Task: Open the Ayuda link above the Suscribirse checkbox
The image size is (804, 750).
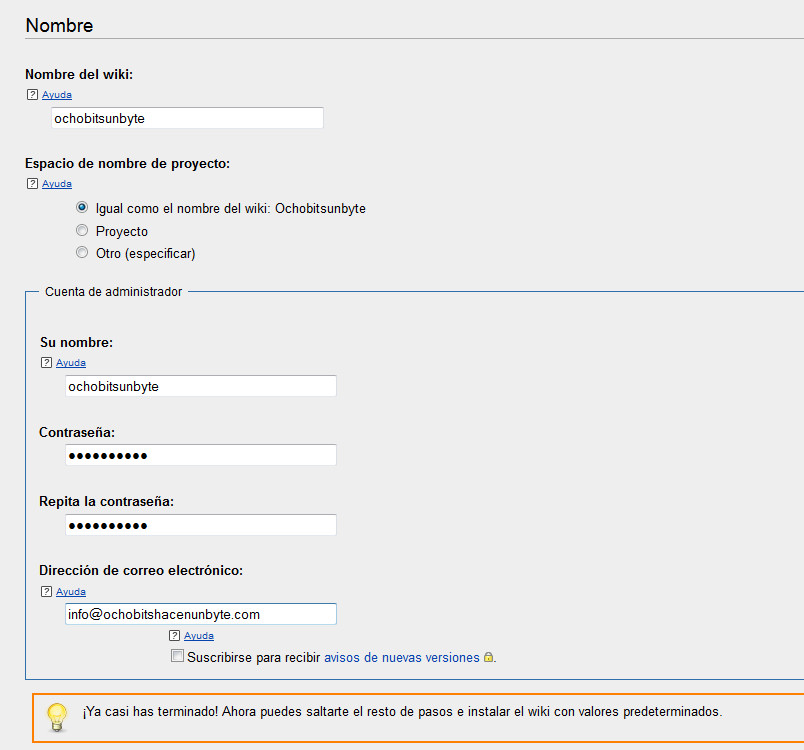Action: pos(199,636)
